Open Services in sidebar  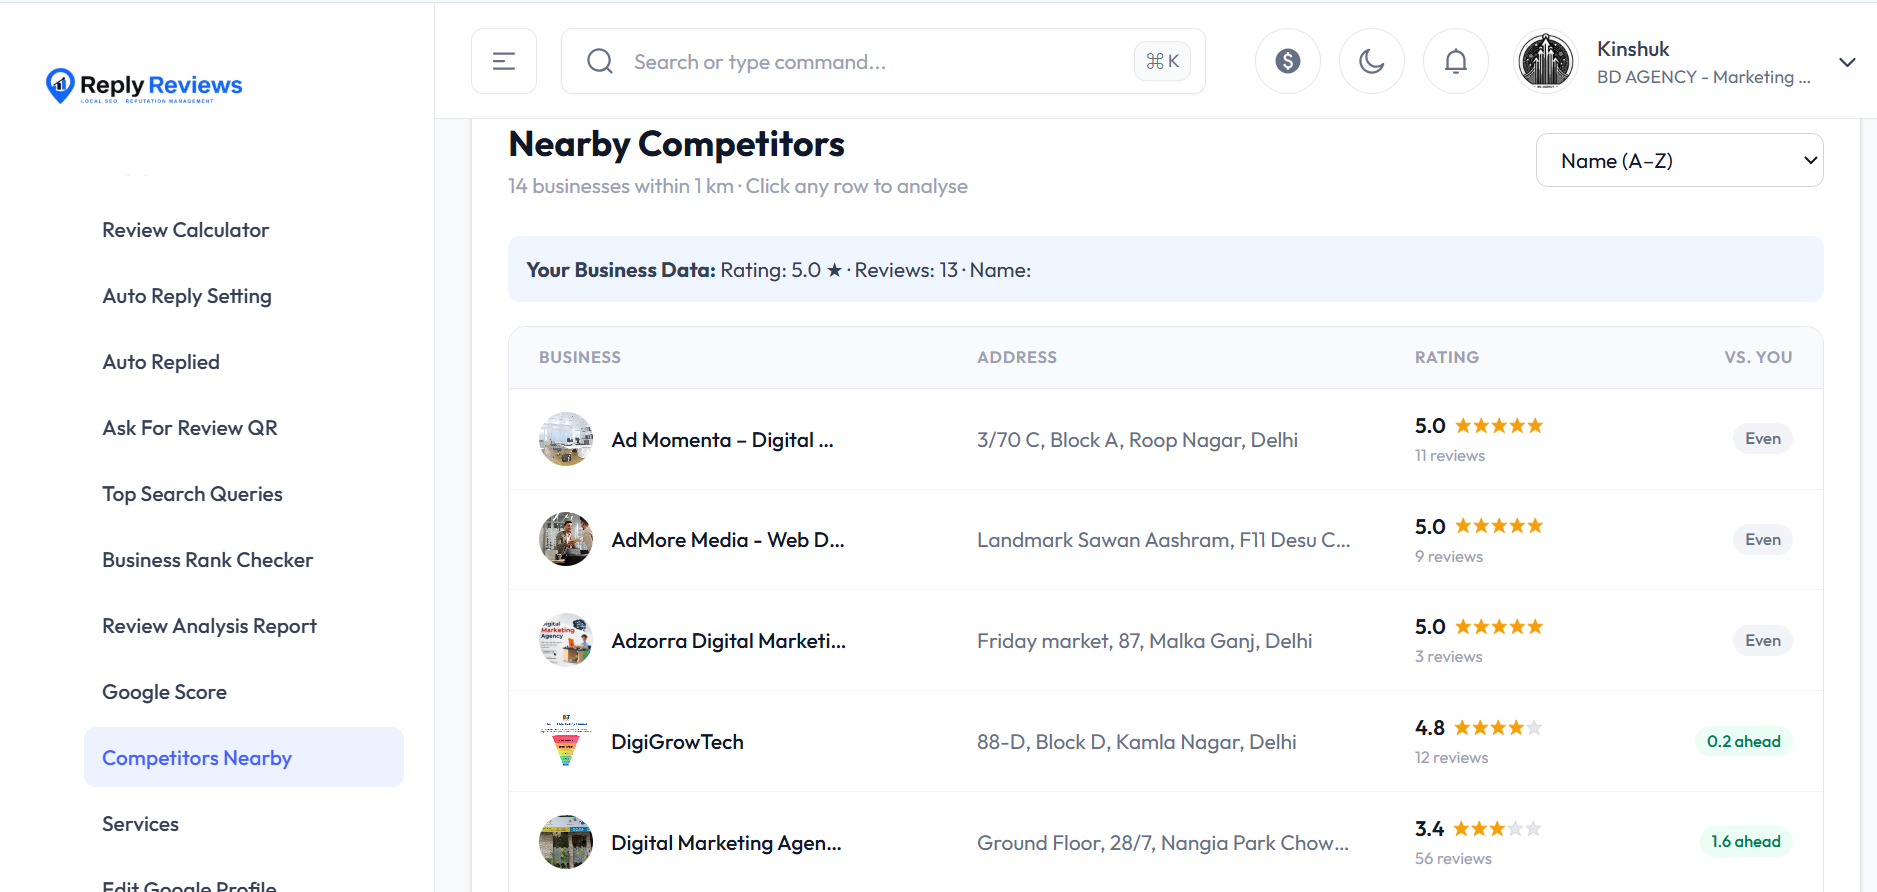(x=140, y=824)
